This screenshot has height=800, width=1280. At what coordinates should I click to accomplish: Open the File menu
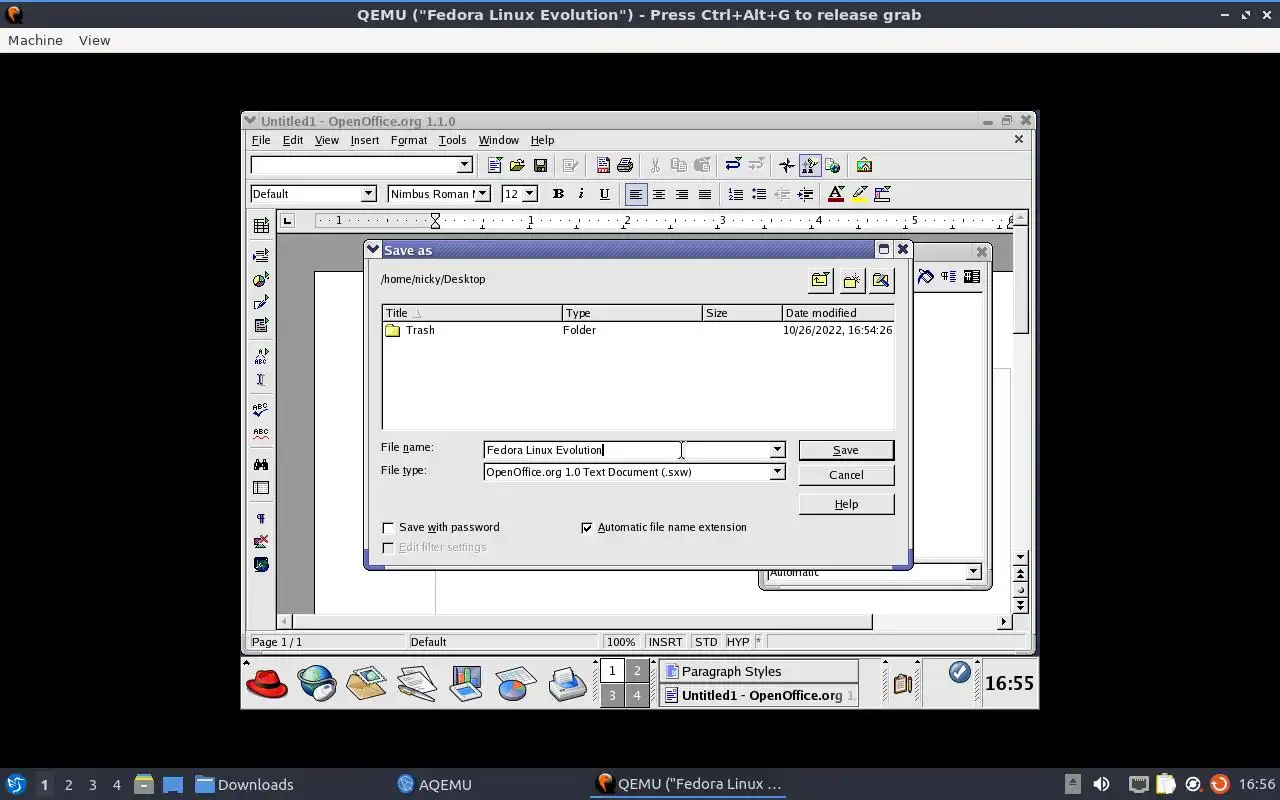tap(261, 140)
